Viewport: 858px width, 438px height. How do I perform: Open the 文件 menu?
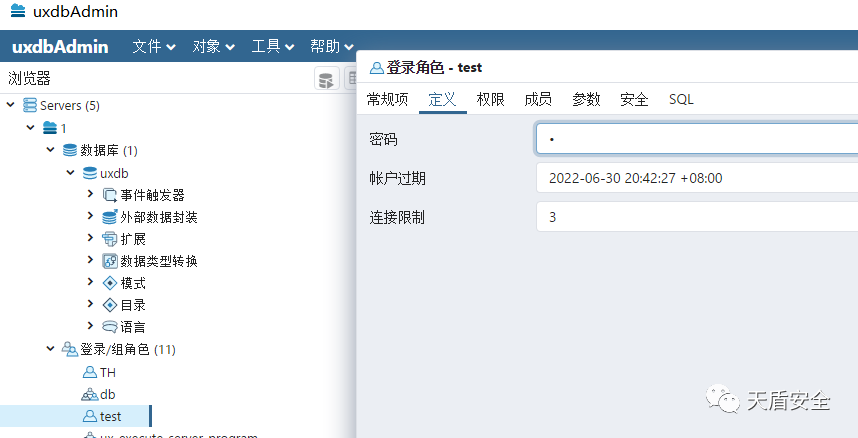click(x=154, y=46)
